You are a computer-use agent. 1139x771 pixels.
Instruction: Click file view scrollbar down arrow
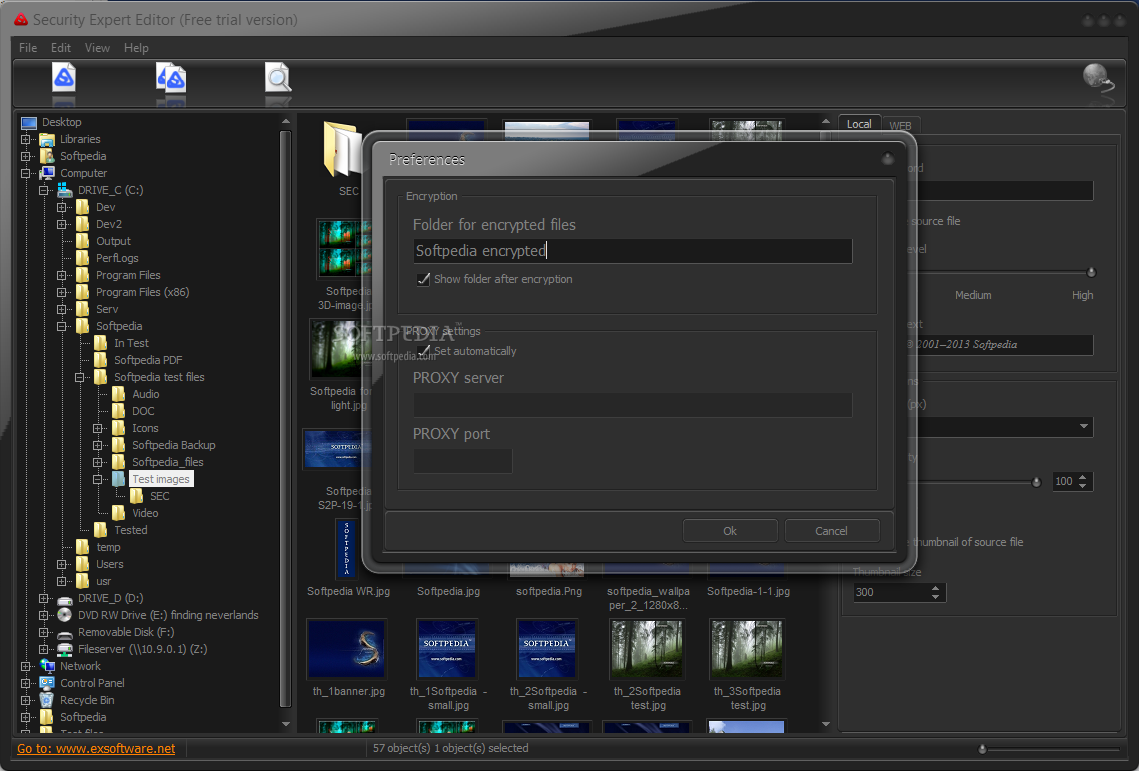(x=826, y=724)
